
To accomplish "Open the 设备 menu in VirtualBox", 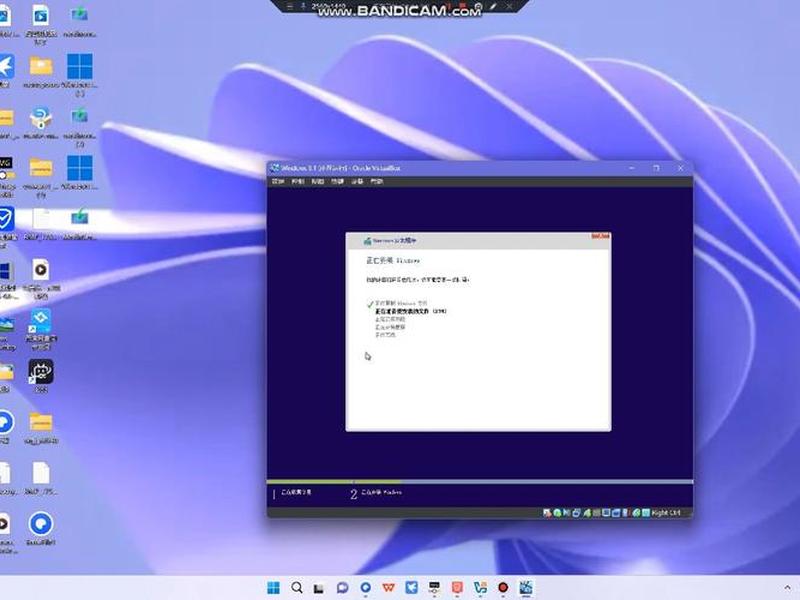I will click(x=357, y=182).
